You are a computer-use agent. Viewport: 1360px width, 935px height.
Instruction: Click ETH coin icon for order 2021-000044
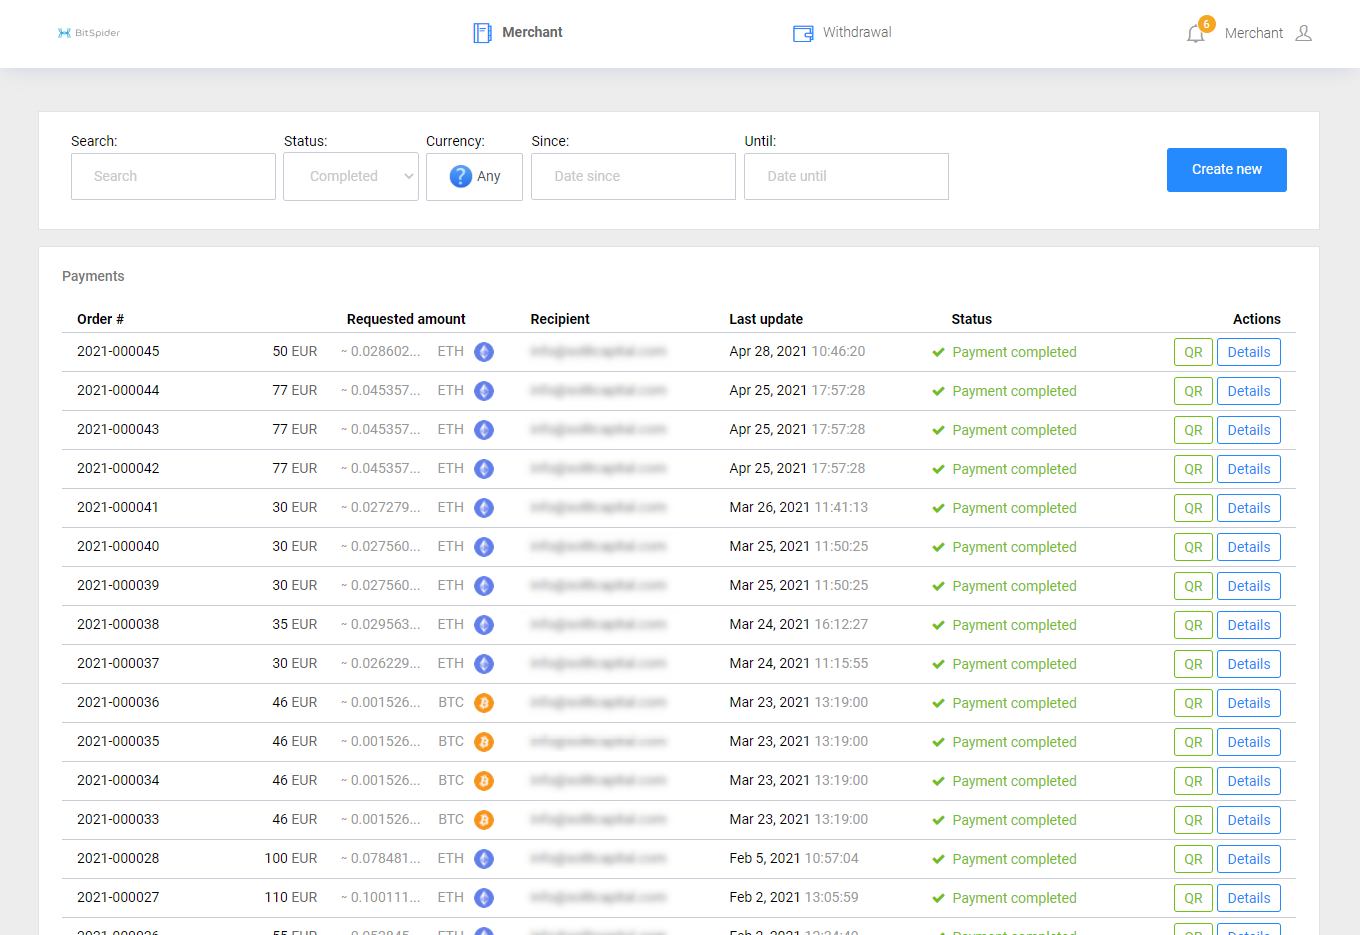tap(484, 391)
